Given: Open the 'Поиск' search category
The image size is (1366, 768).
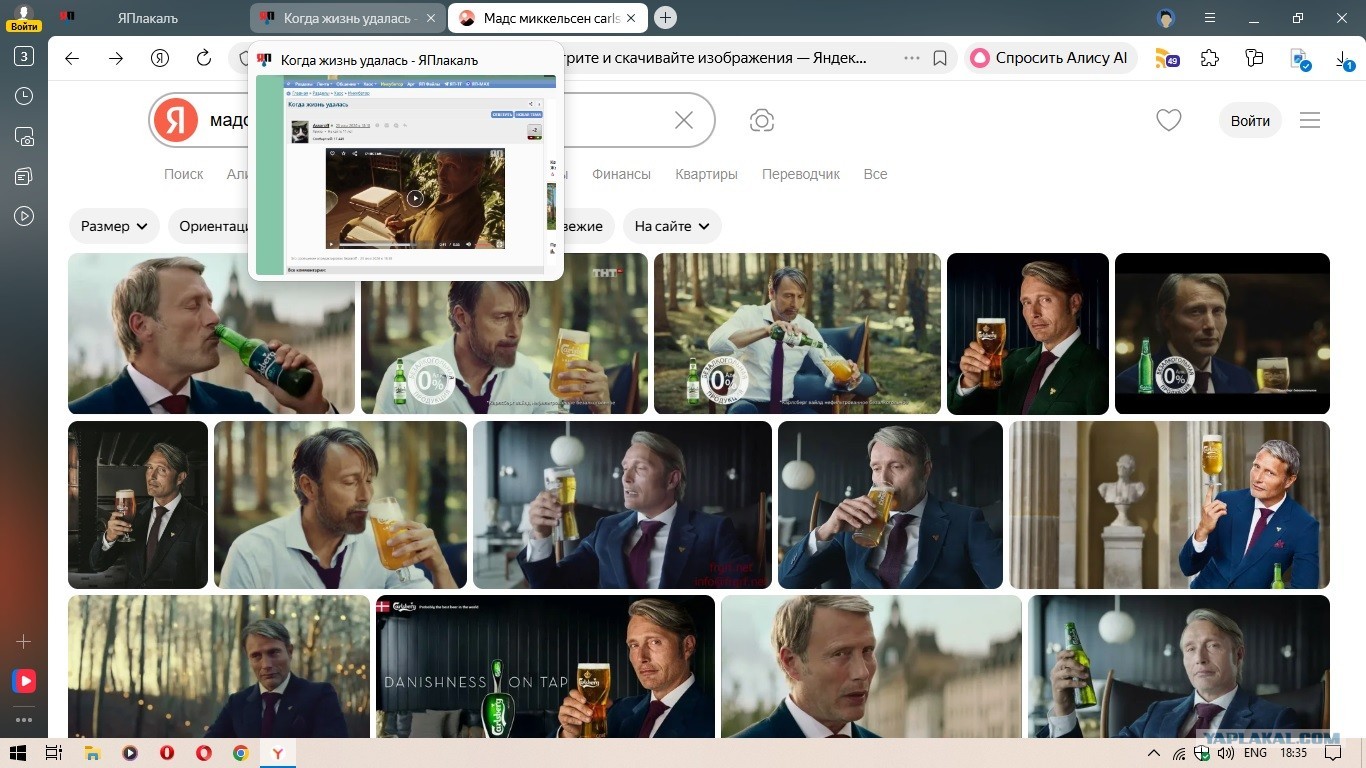Looking at the screenshot, I should [184, 174].
